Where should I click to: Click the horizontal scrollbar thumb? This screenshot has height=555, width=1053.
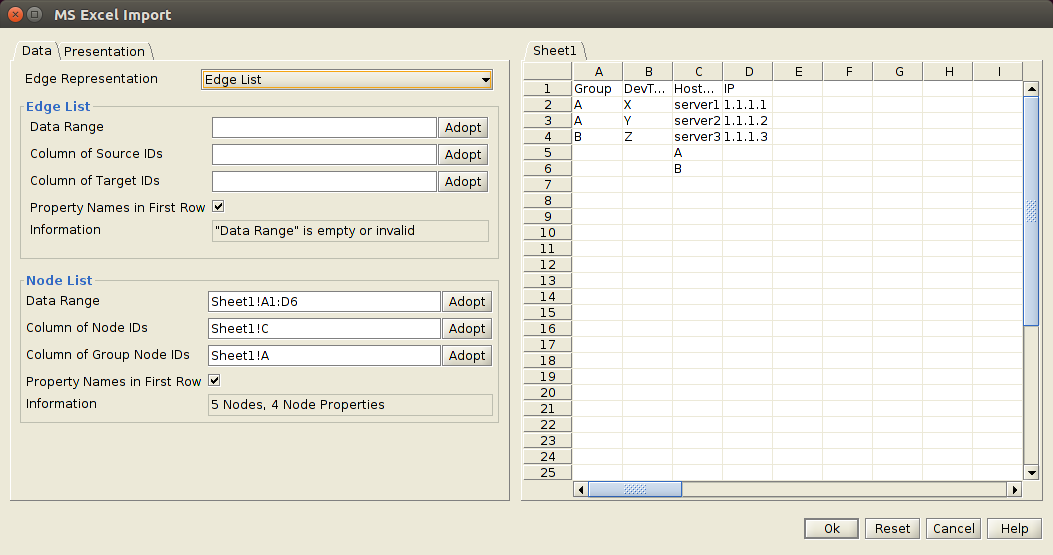pyautogui.click(x=635, y=490)
